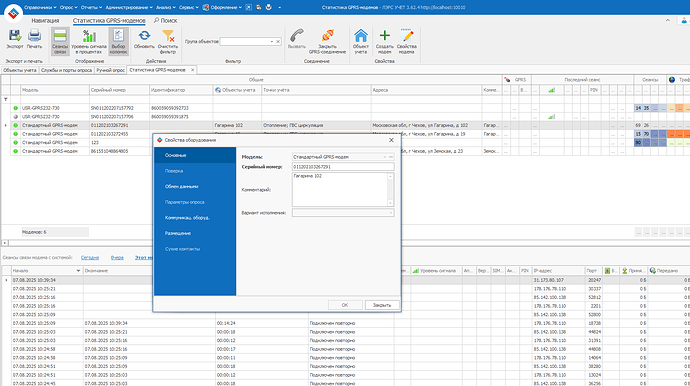Toggle the Выбор колонок button
The height and width of the screenshot is (386, 690).
pyautogui.click(x=118, y=41)
